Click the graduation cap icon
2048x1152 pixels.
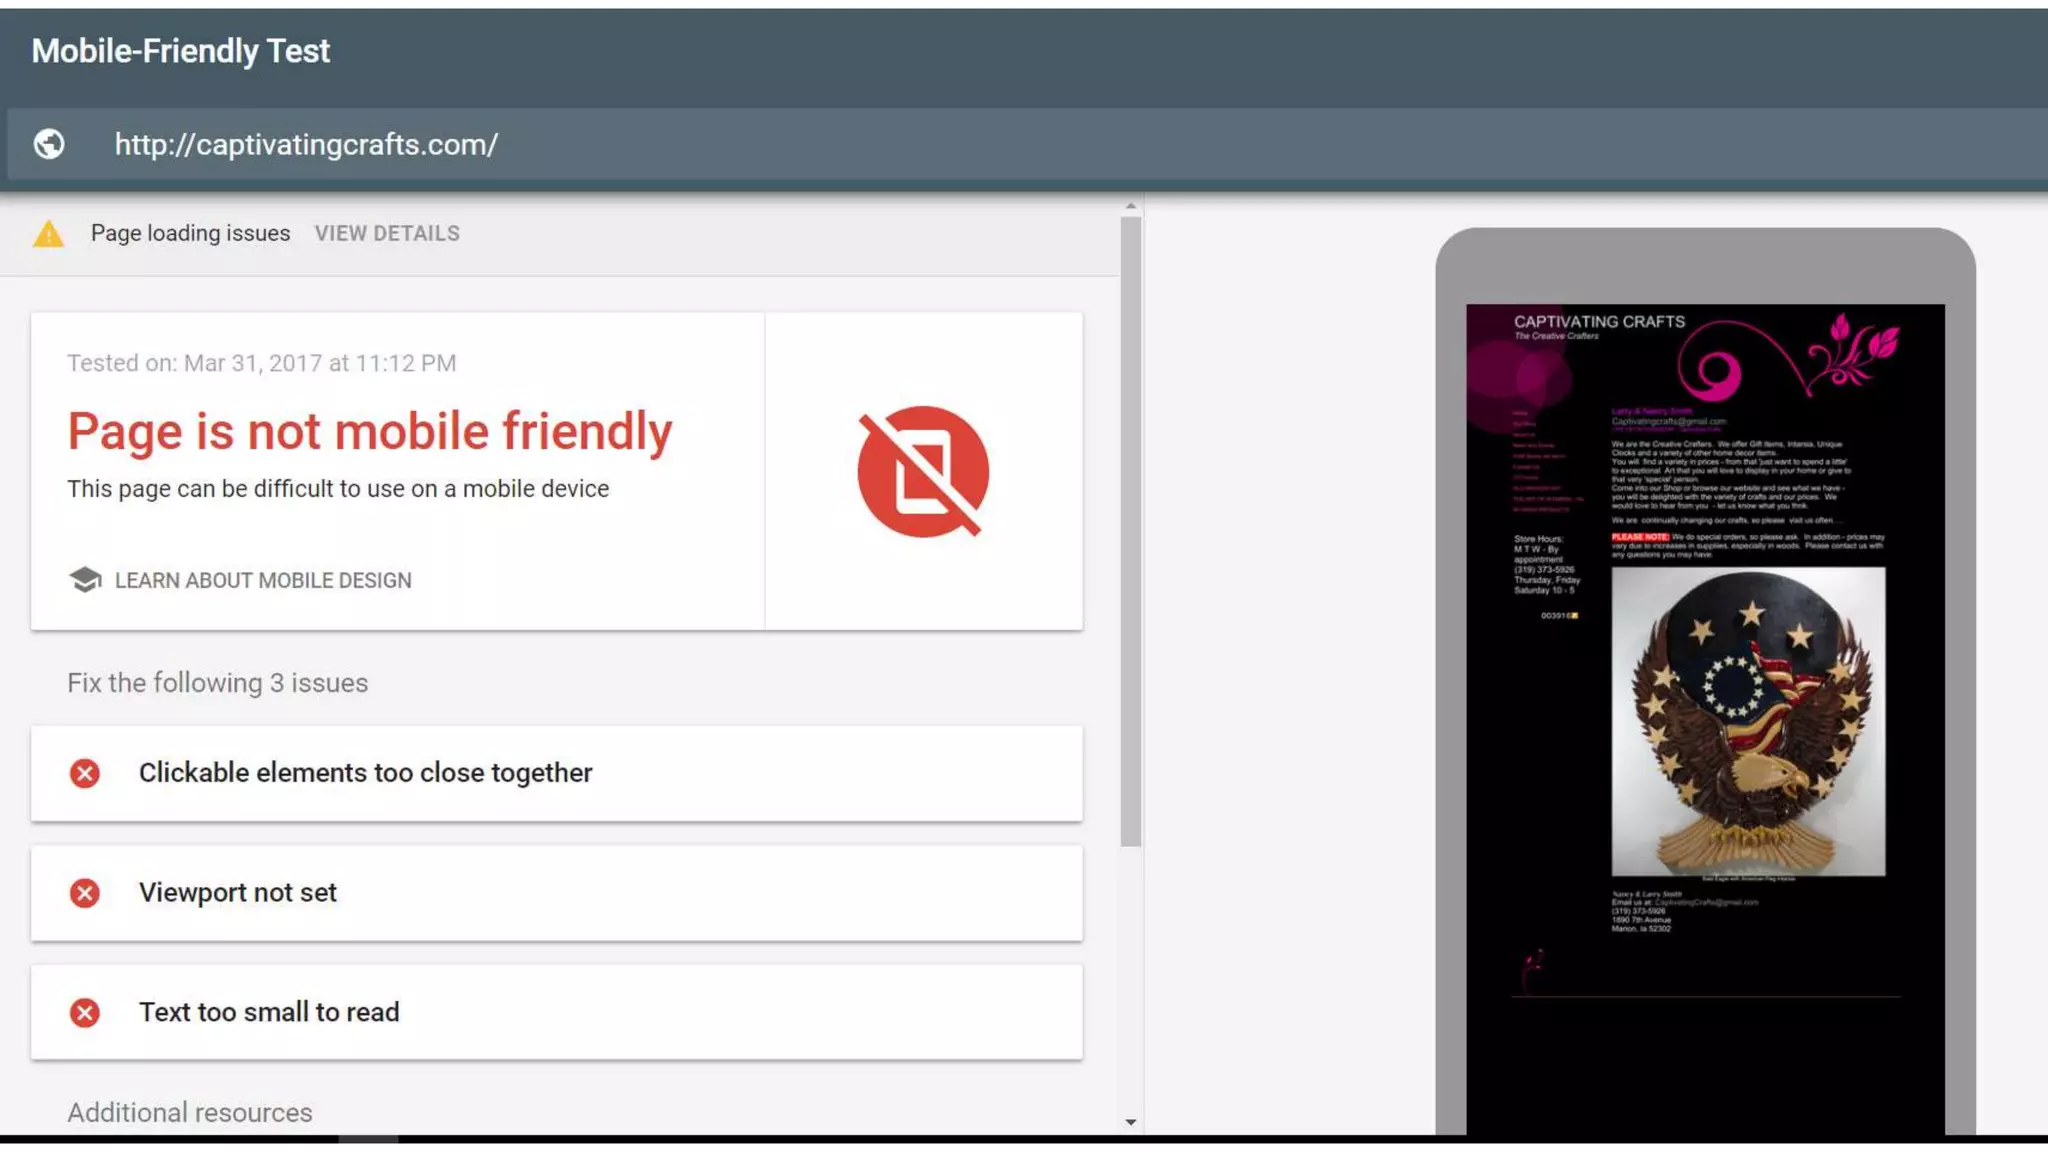85,580
